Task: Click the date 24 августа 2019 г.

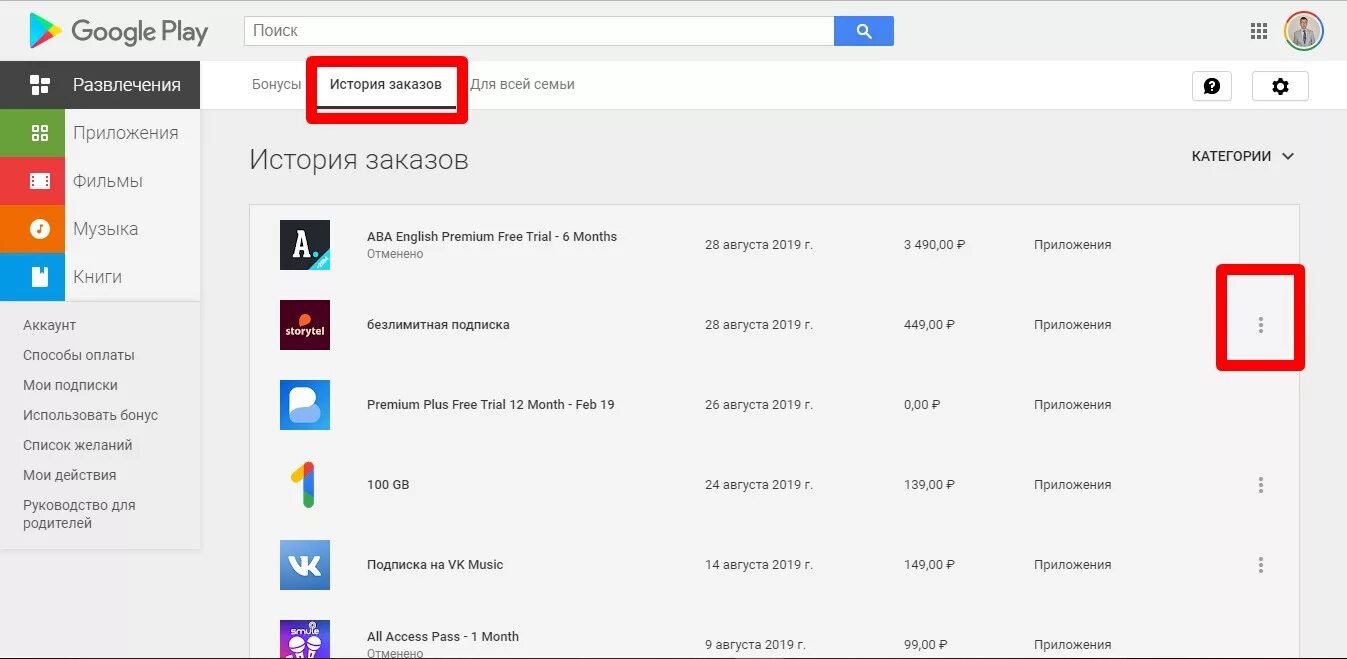Action: pyautogui.click(x=759, y=485)
